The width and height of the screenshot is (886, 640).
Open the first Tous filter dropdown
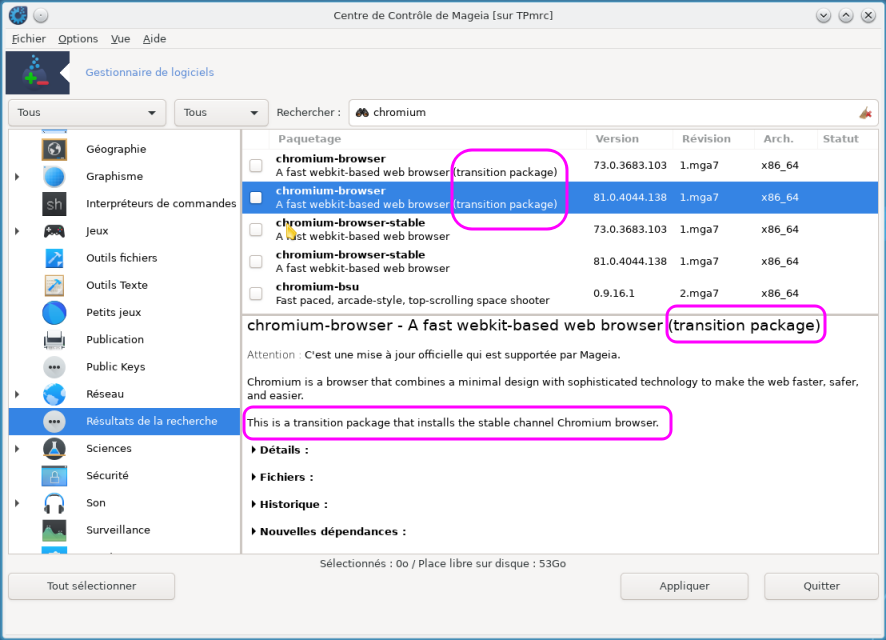pos(87,112)
